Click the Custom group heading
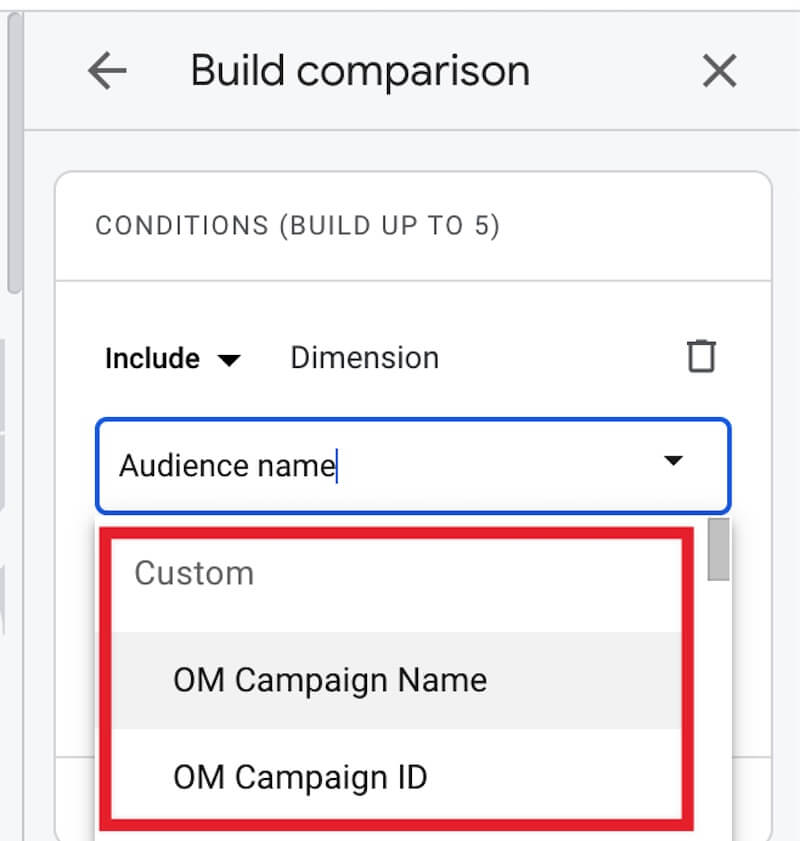 194,573
